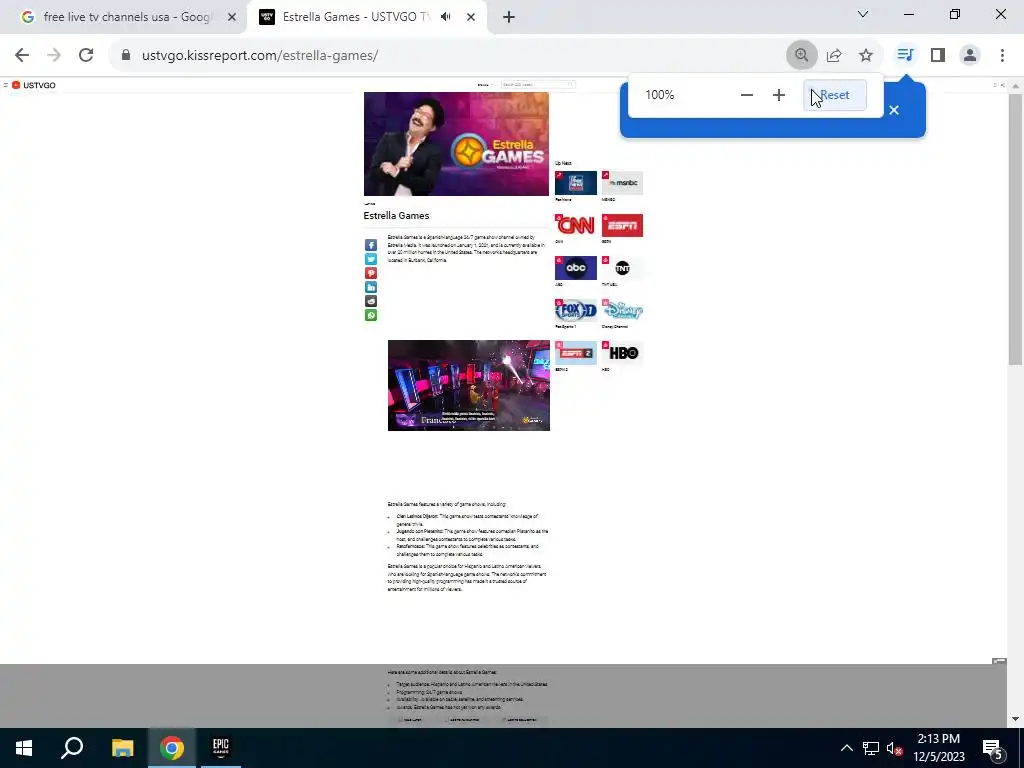Viewport: 1024px width, 768px height.
Task: Open Epic Games Launcher from the taskbar
Action: pyautogui.click(x=221, y=748)
